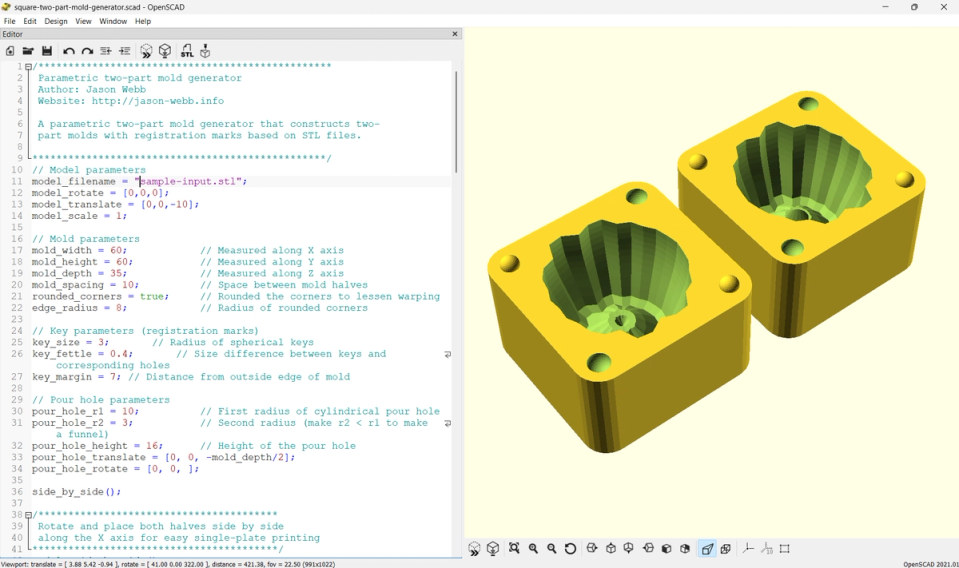Screen dimensions: 959x568
Task: Close the Editor panel
Action: tap(455, 34)
